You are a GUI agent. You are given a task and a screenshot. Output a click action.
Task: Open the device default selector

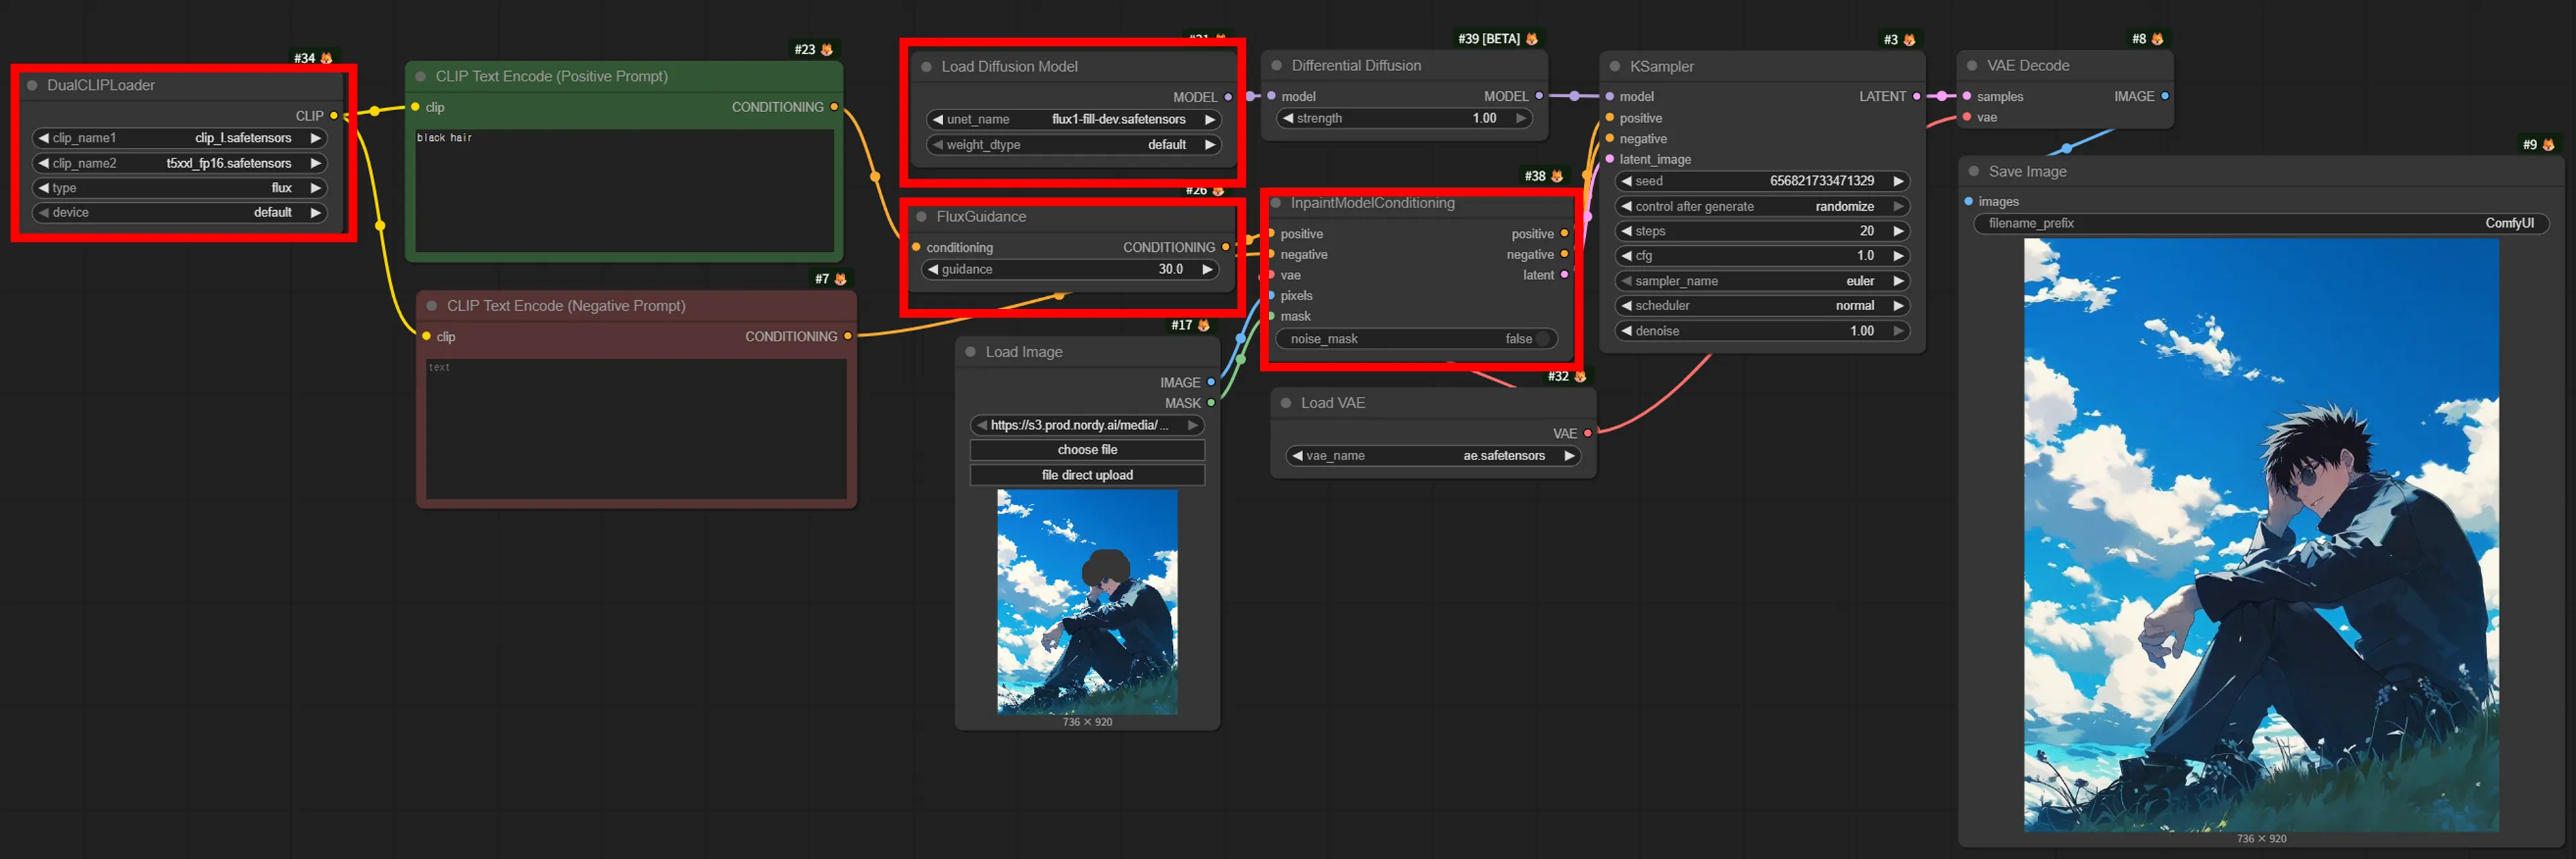(x=180, y=213)
